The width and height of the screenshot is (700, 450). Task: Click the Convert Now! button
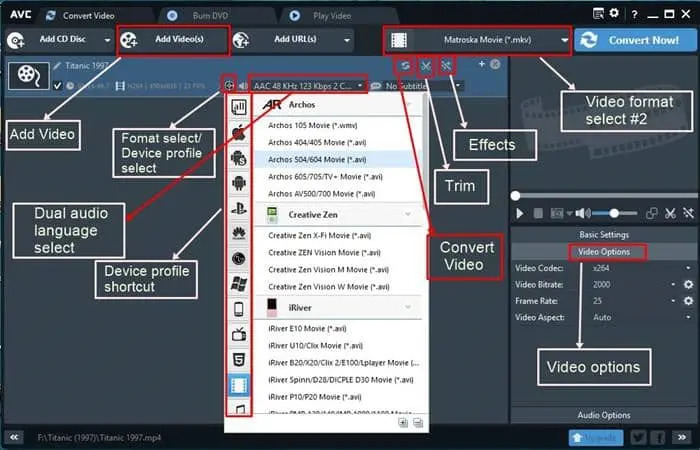[636, 40]
